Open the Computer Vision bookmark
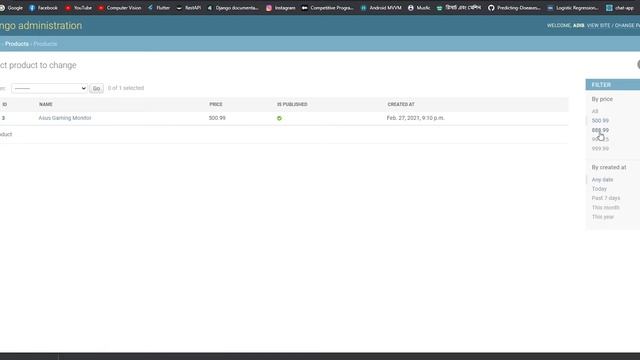Screen dimensions: 640x360 [120, 8]
